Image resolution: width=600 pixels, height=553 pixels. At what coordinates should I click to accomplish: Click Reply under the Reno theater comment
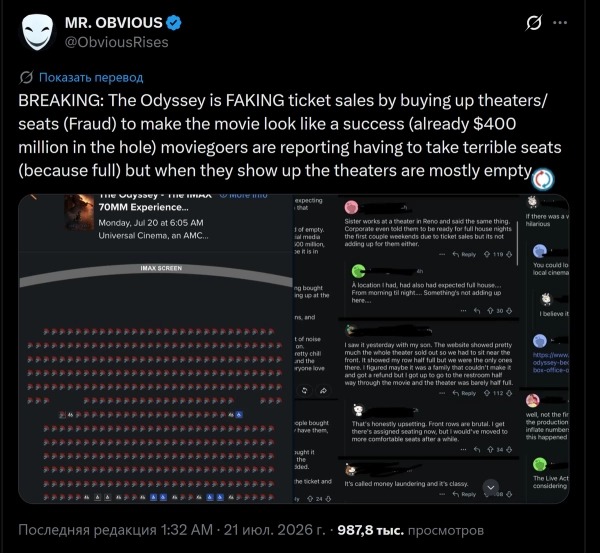pyautogui.click(x=464, y=254)
